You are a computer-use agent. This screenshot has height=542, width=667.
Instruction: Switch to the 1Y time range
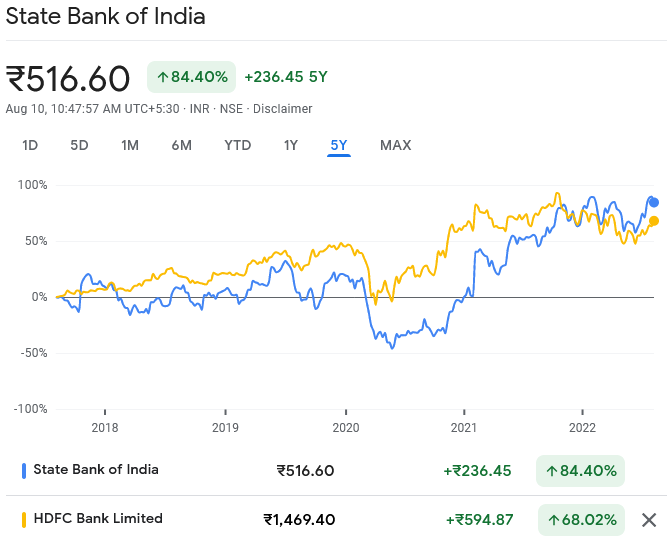point(290,145)
